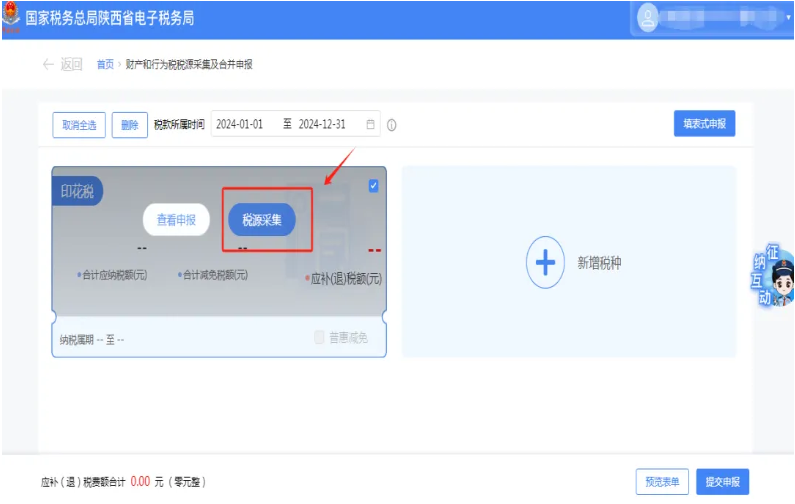795x504 pixels.
Task: Click 查看申报 on stamp tax card
Action: (x=176, y=220)
